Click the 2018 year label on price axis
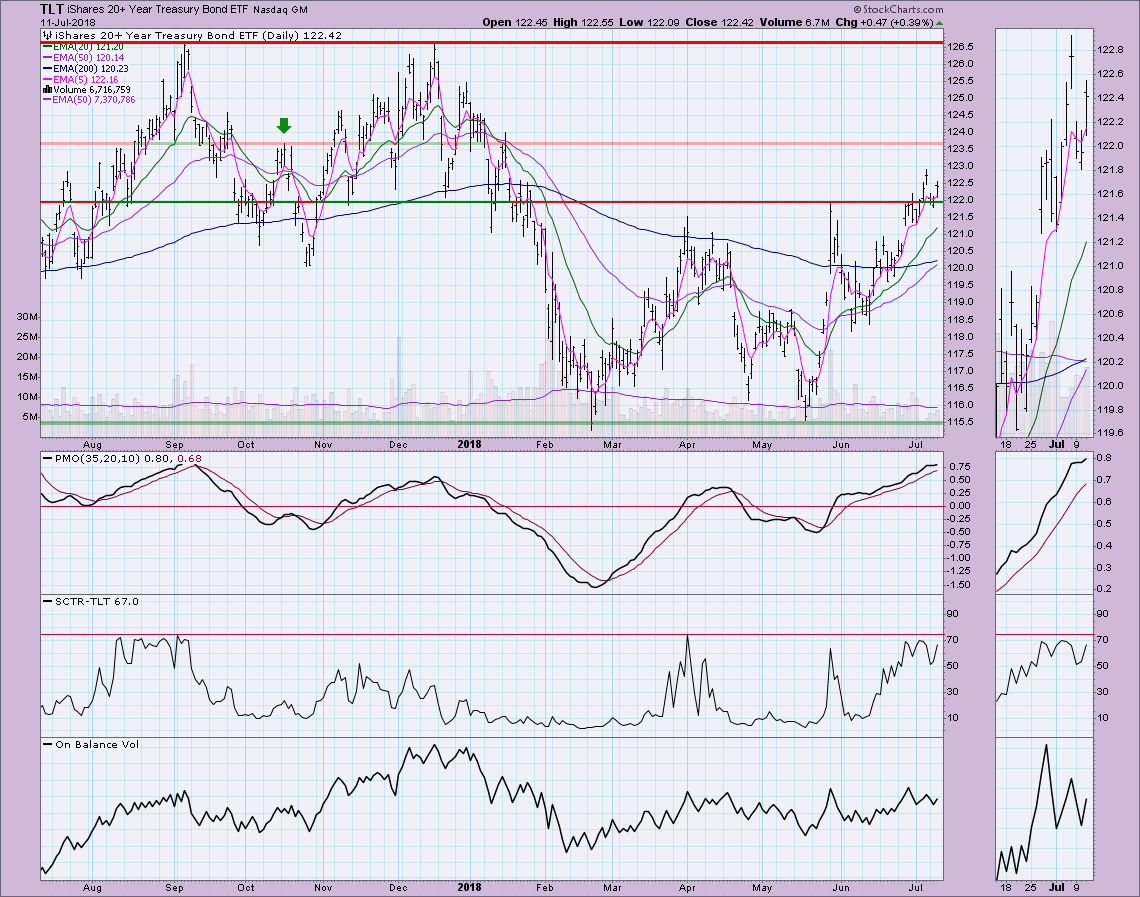The width and height of the screenshot is (1140, 897). (470, 441)
